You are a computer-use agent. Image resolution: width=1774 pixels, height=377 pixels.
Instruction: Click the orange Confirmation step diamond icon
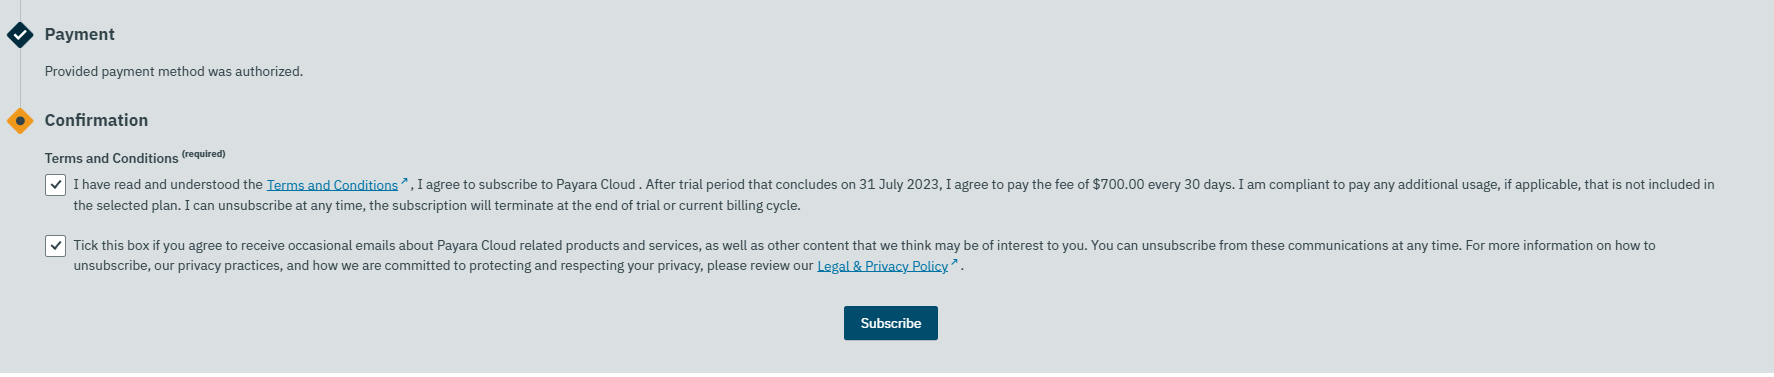20,121
